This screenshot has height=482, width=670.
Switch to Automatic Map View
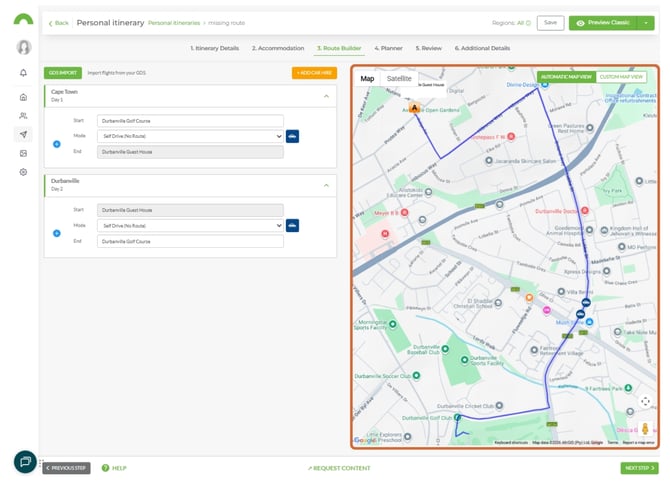[566, 77]
